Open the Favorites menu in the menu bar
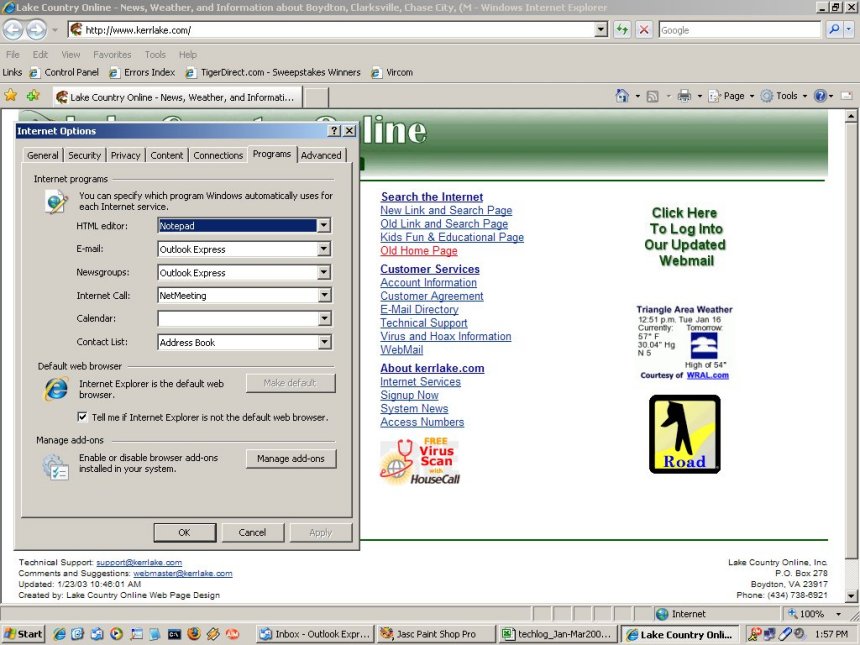Viewport: 860px width, 645px height. (x=112, y=55)
